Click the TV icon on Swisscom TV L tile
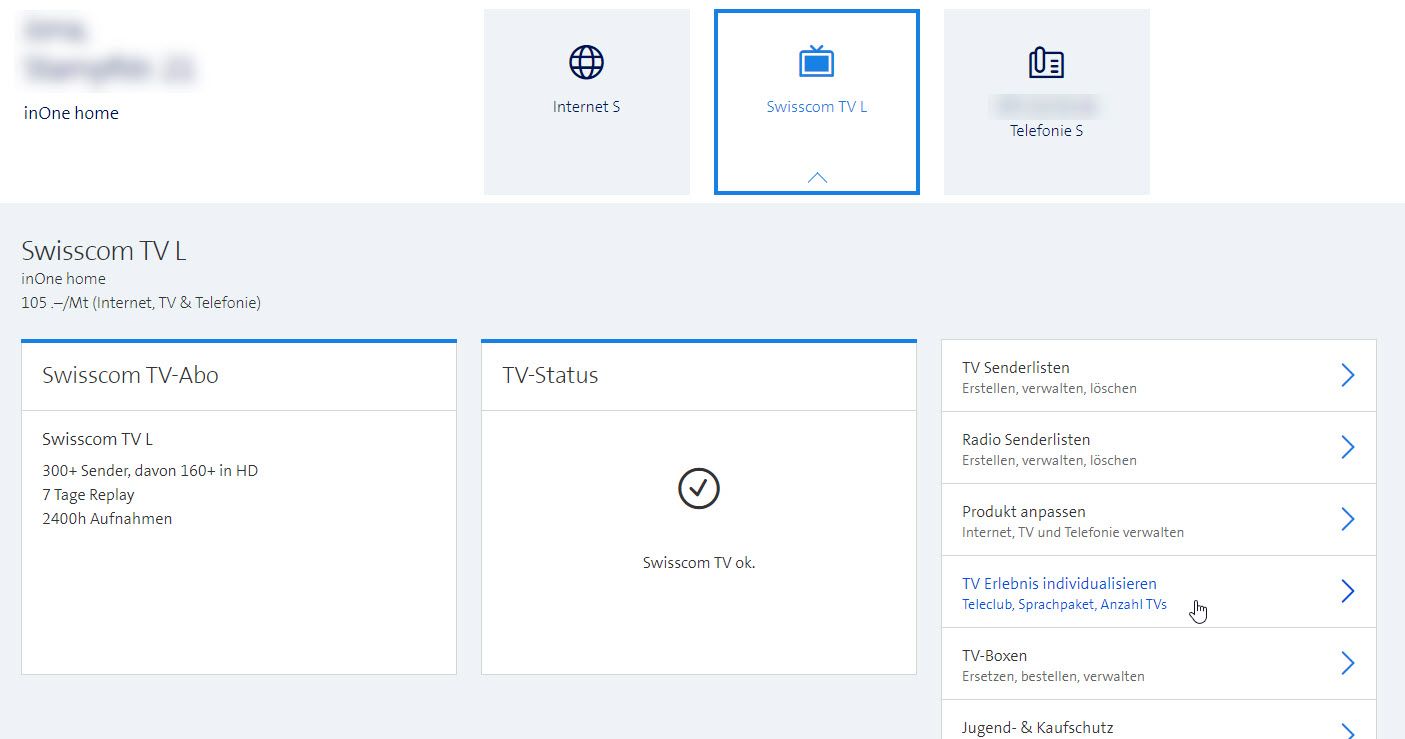This screenshot has height=739, width=1405. [817, 62]
